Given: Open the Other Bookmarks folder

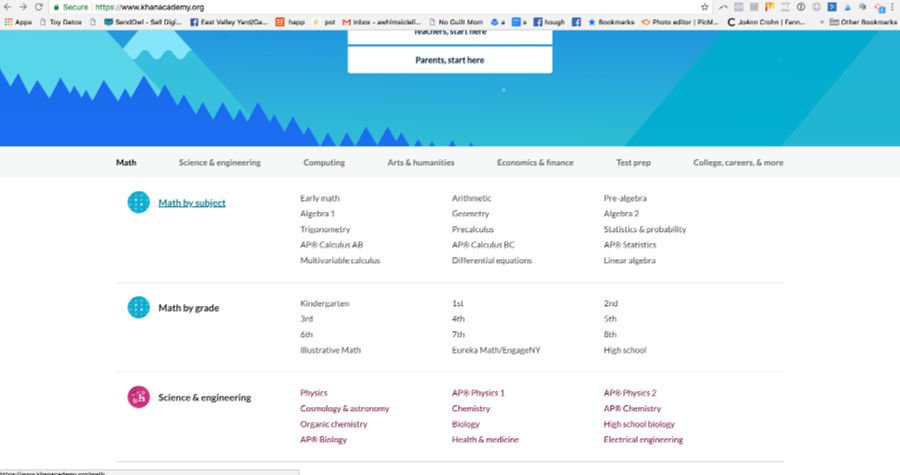Looking at the screenshot, I should tap(863, 22).
